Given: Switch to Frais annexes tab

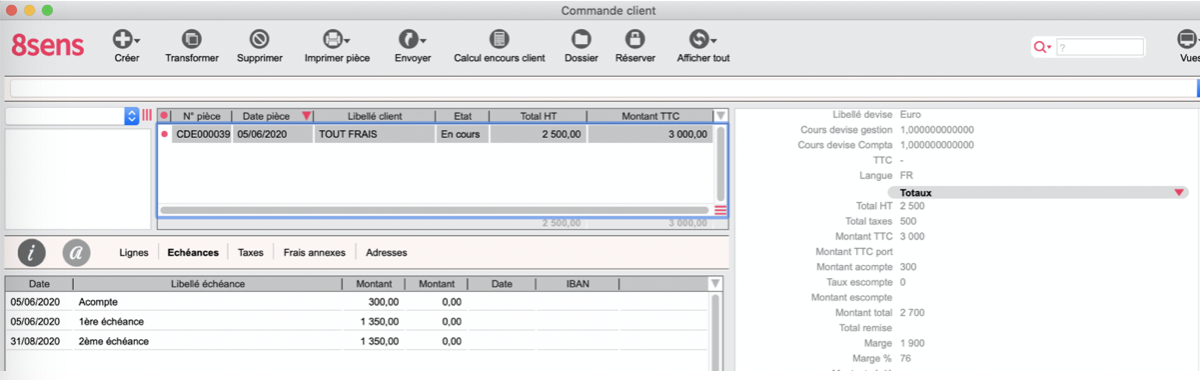Looking at the screenshot, I should point(315,253).
